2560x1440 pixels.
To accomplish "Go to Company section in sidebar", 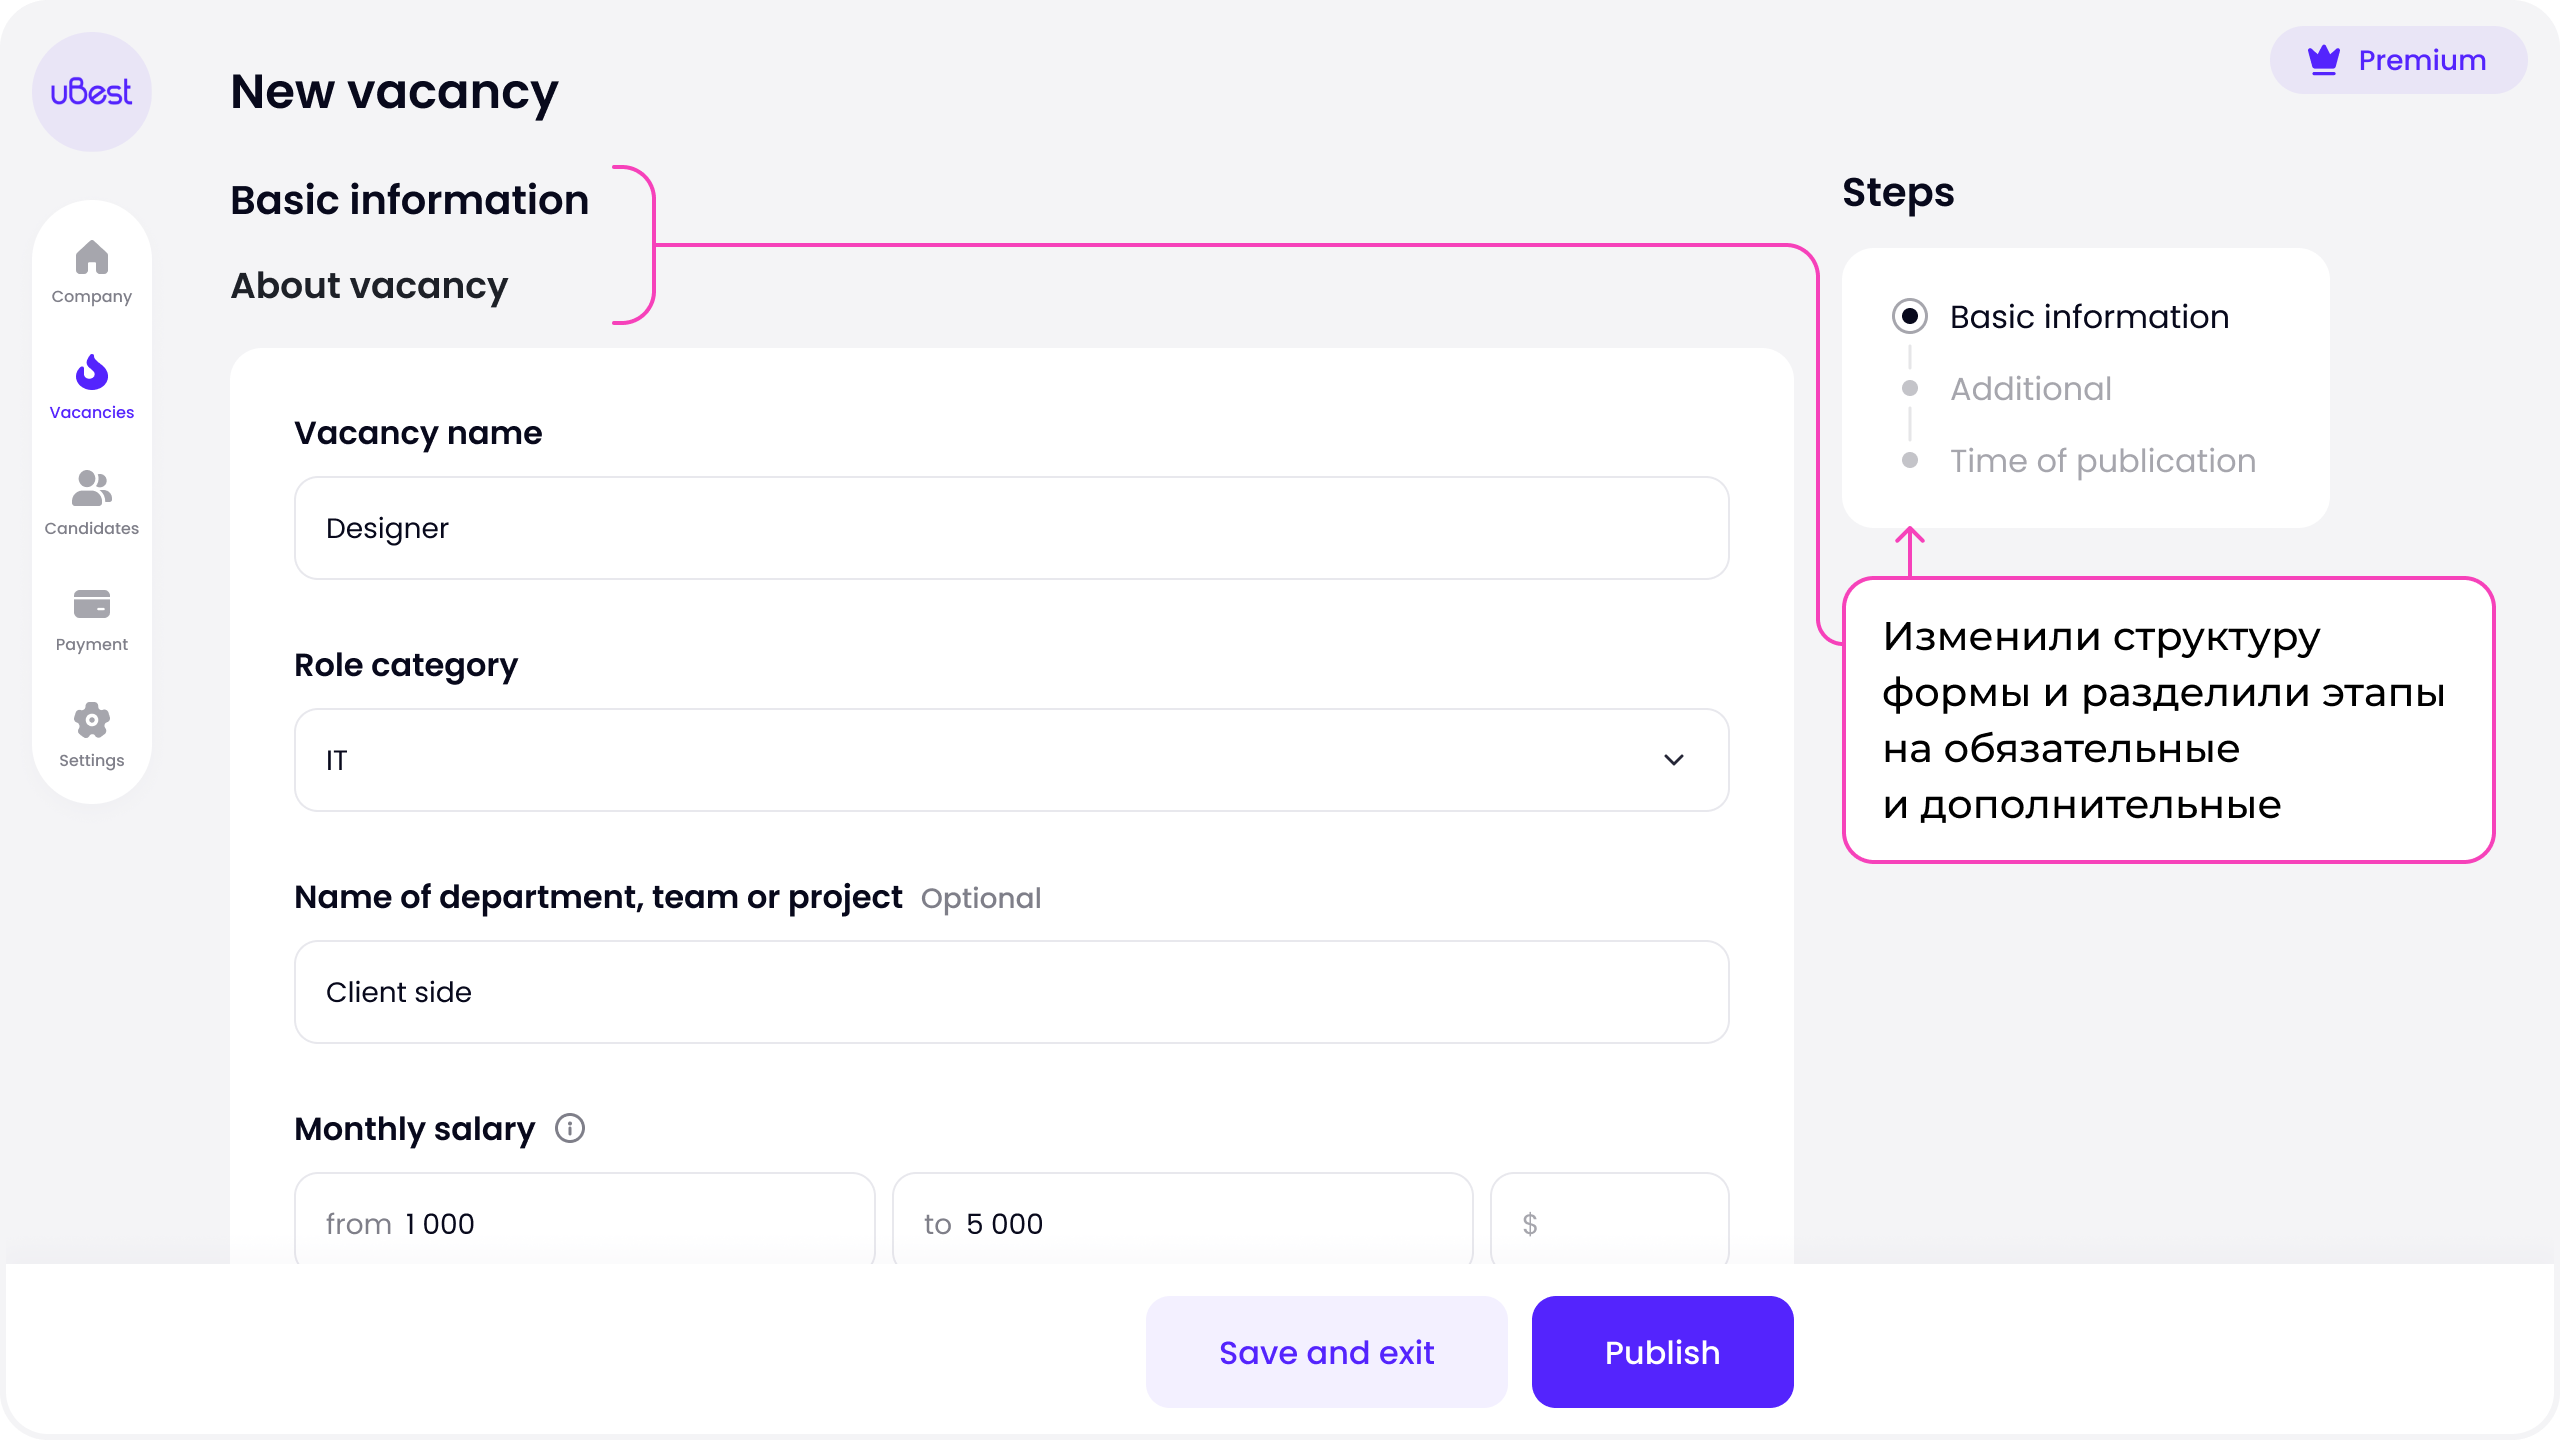I will (x=91, y=272).
